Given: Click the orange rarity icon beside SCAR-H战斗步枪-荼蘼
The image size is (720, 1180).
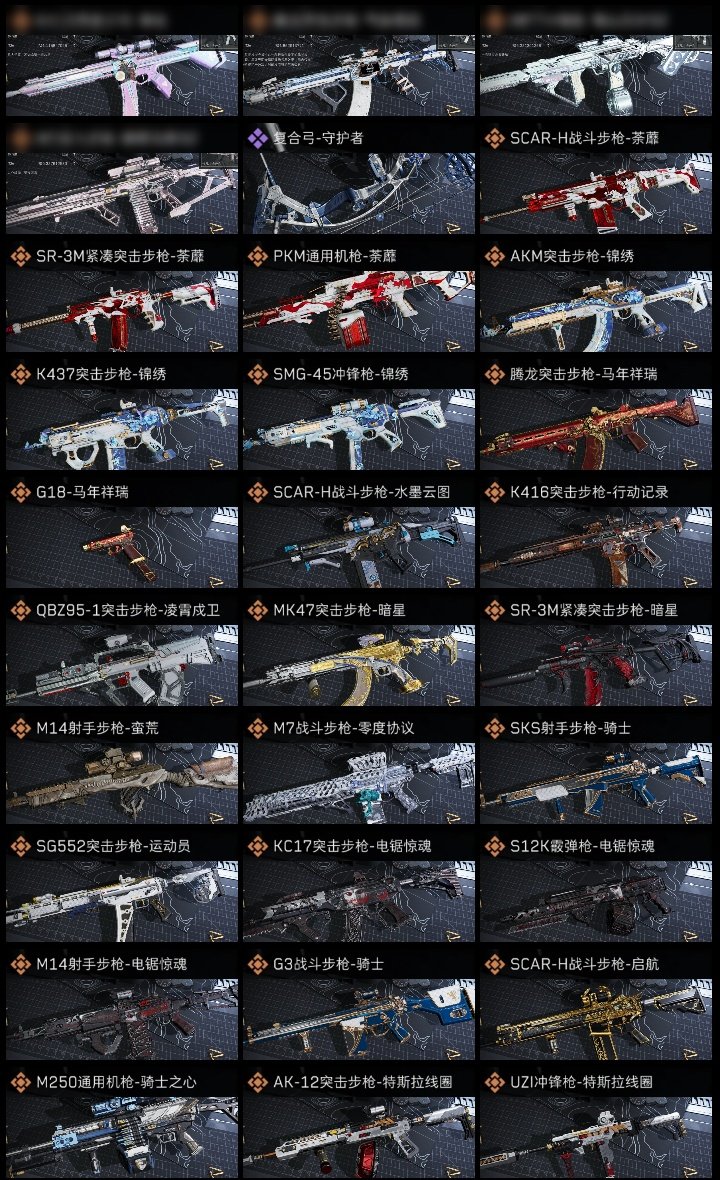Looking at the screenshot, I should click(x=495, y=138).
